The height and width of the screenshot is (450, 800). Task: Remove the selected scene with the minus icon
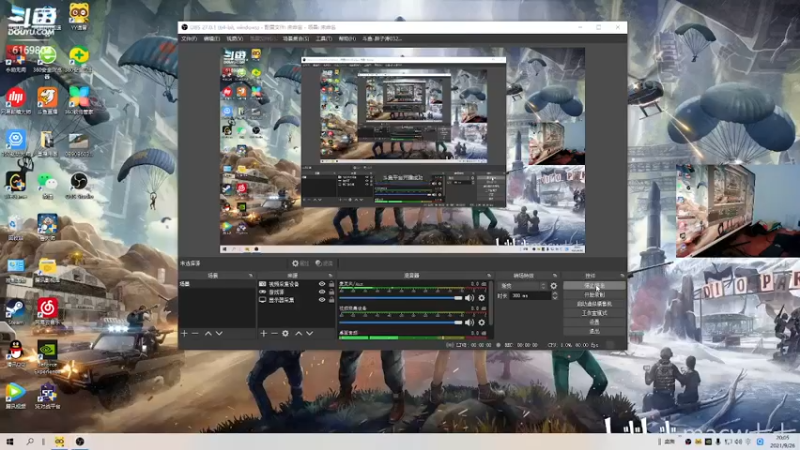pos(195,333)
